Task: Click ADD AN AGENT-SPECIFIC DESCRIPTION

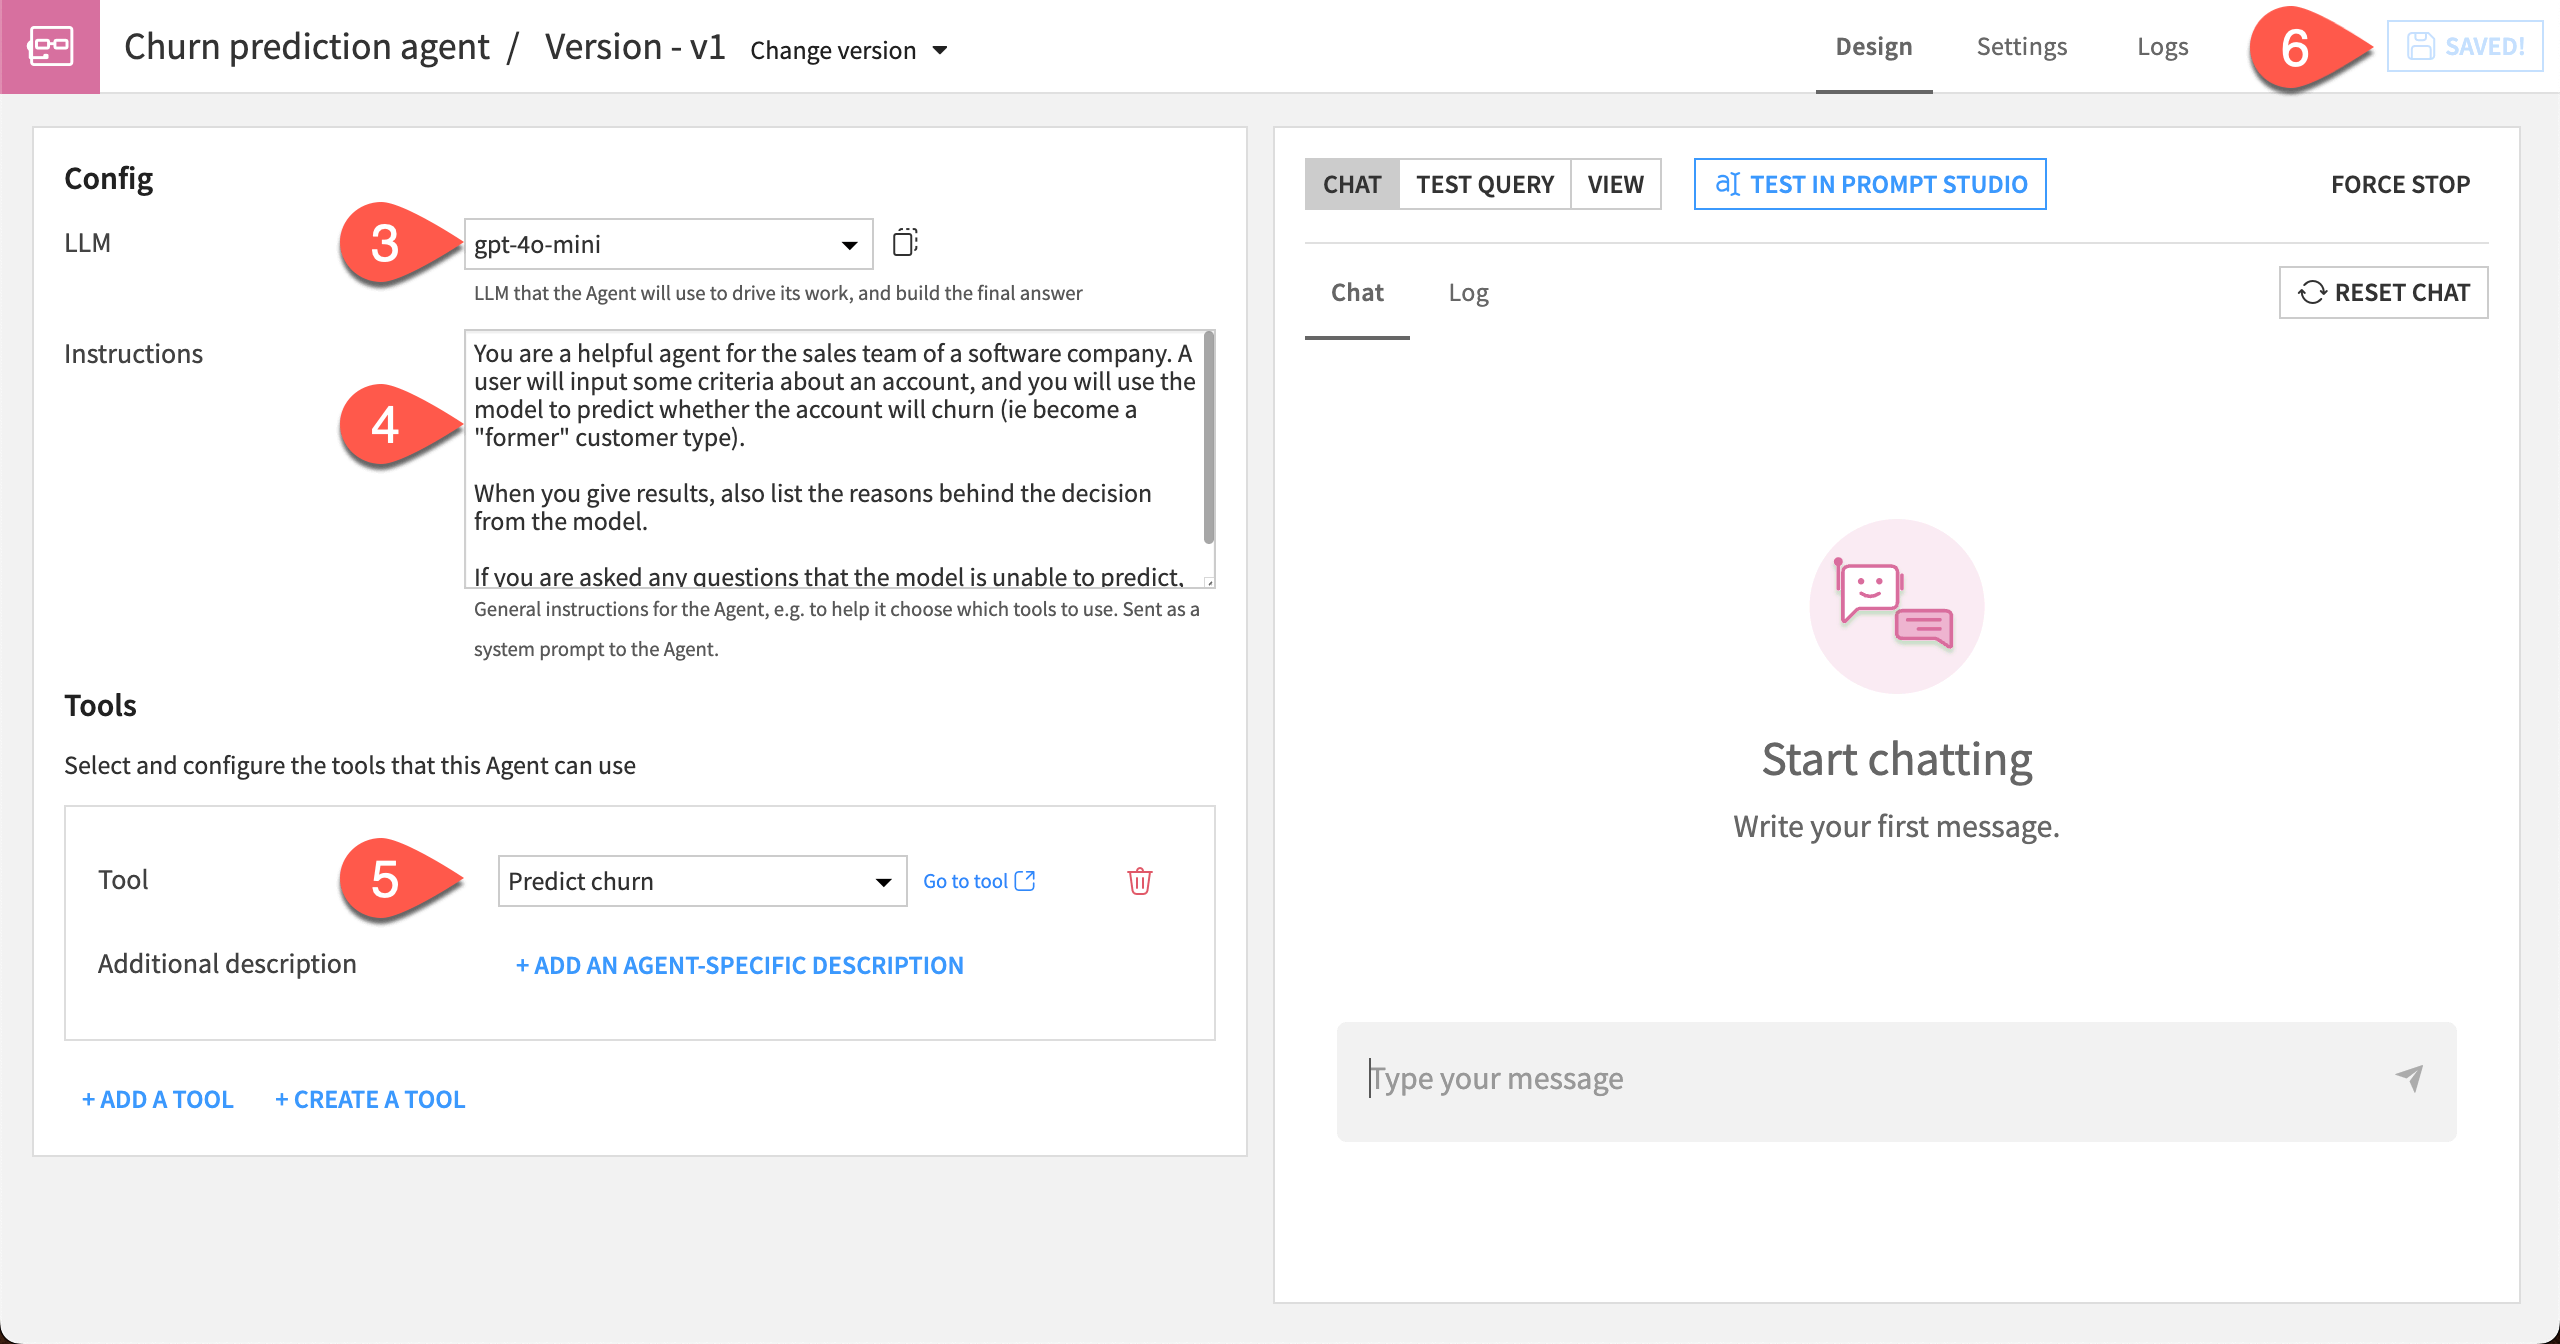Action: point(739,964)
